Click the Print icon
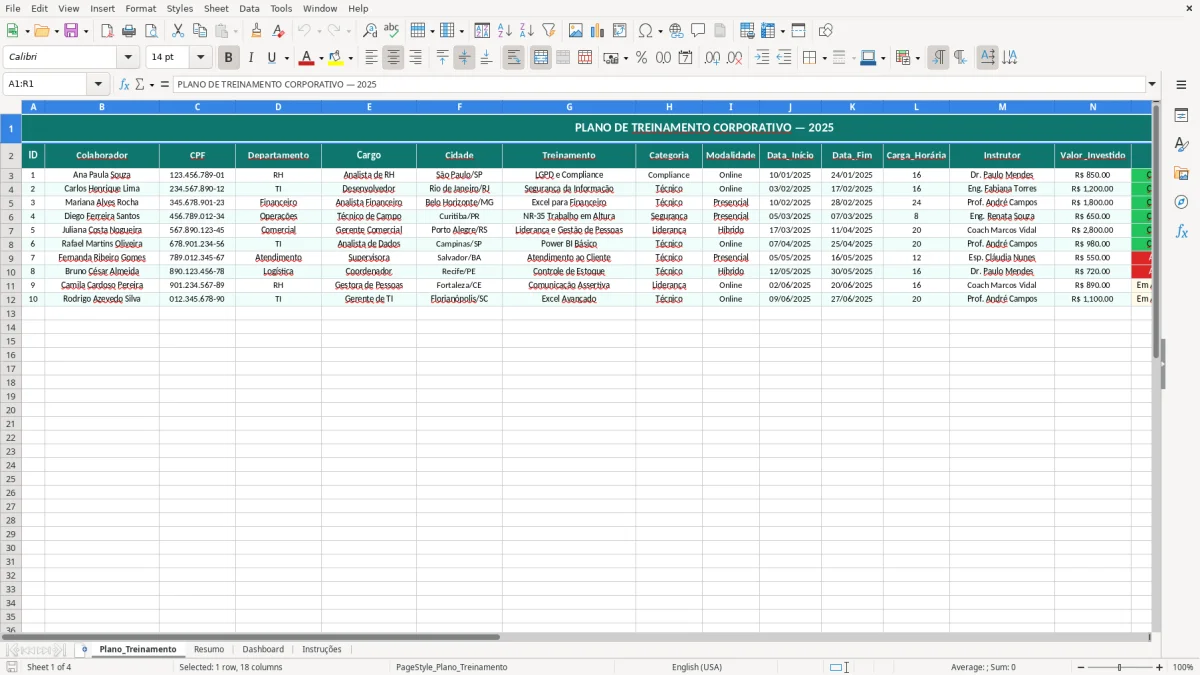The height and width of the screenshot is (675, 1200). tap(129, 31)
